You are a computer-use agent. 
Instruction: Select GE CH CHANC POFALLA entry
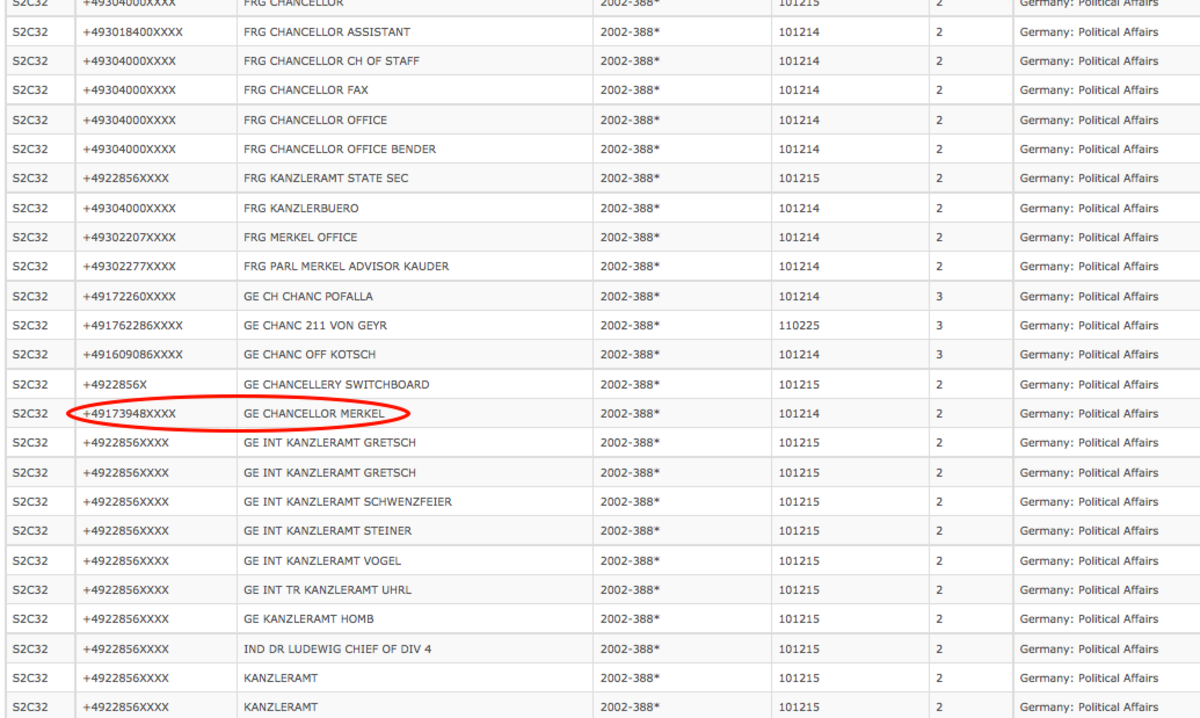[309, 296]
